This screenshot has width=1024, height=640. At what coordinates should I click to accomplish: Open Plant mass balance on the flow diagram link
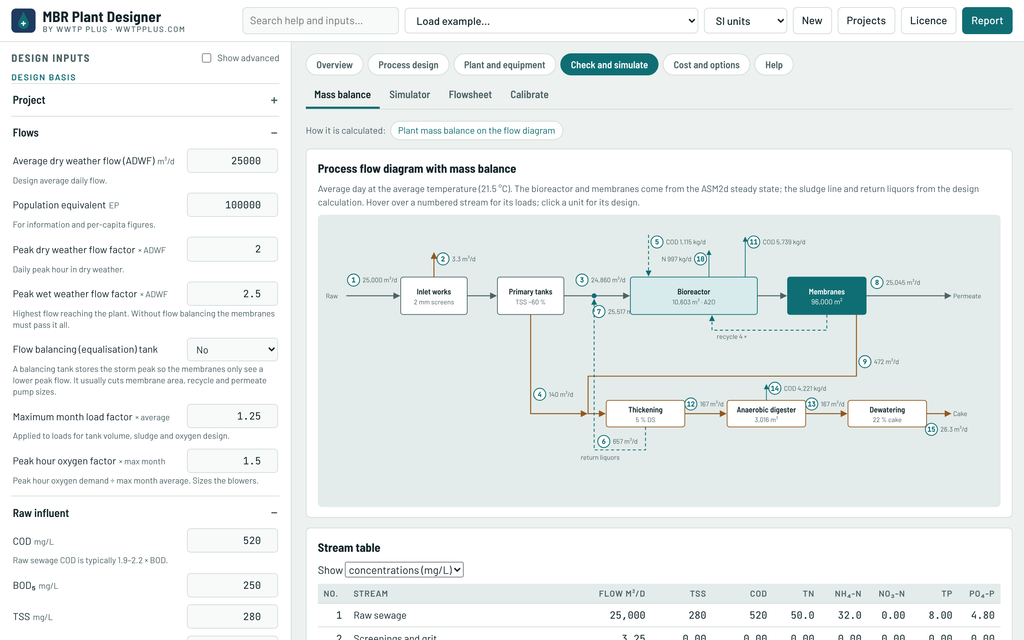(x=477, y=131)
